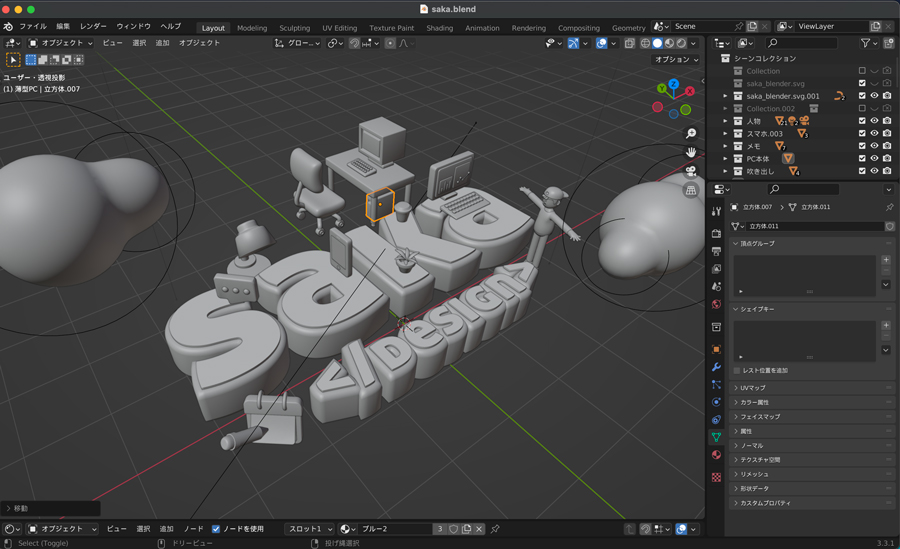The height and width of the screenshot is (549, 900).
Task: Enable レスト位置を追加 checkbox
Action: (738, 370)
